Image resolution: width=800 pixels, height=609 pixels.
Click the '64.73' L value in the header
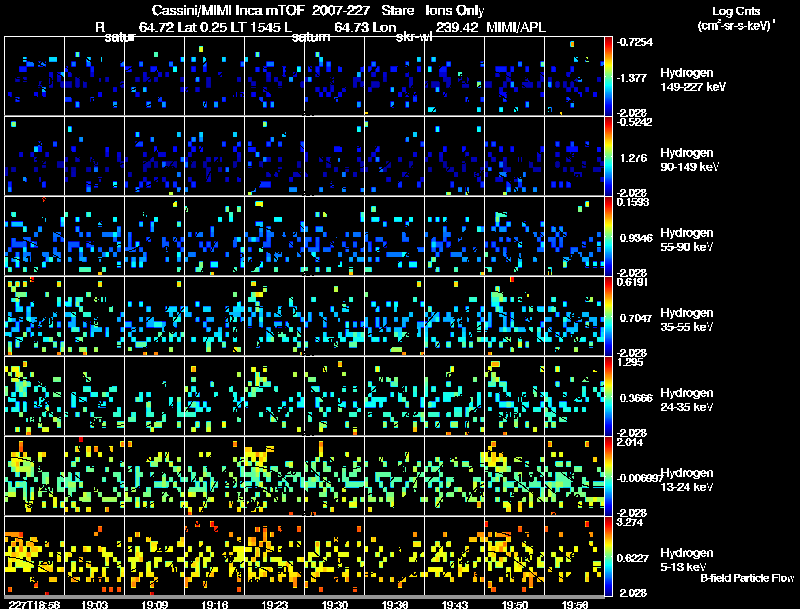point(352,28)
